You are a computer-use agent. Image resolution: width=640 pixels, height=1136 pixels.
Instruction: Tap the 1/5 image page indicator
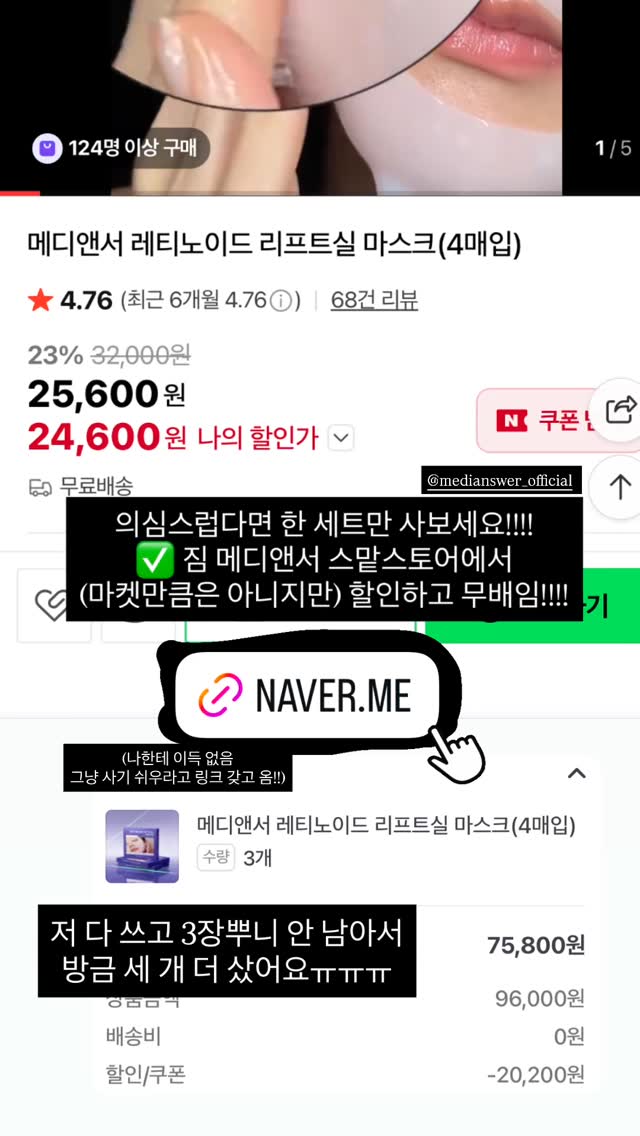613,149
